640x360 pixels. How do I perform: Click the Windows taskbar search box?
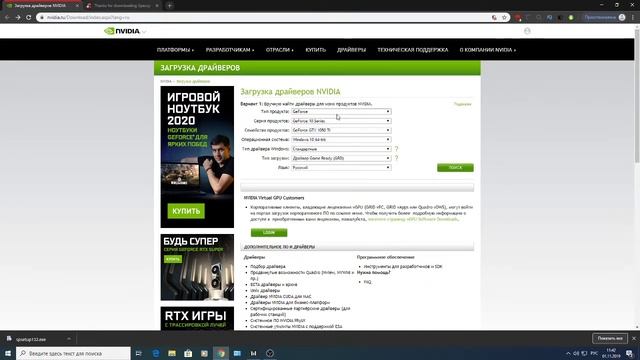(73, 353)
